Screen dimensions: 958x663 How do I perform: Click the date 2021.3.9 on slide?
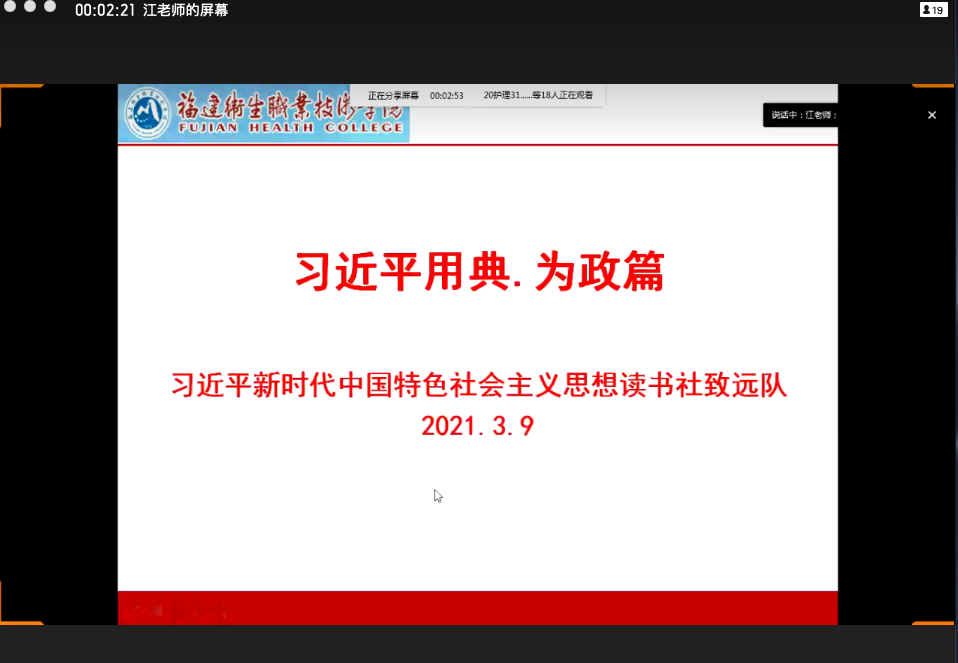click(478, 426)
